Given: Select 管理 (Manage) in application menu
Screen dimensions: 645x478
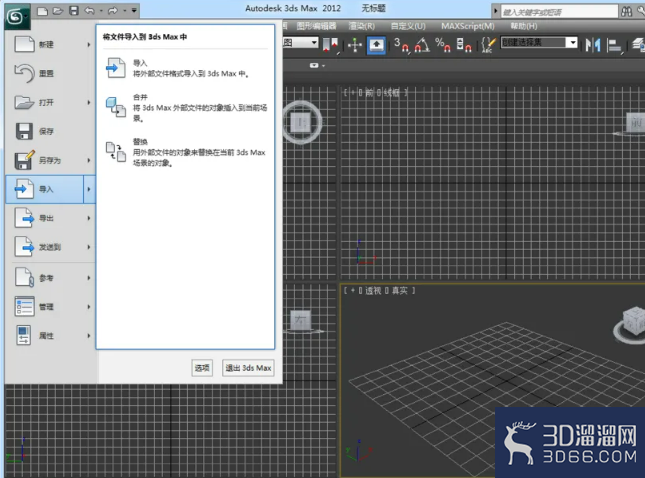Looking at the screenshot, I should pyautogui.click(x=44, y=306).
